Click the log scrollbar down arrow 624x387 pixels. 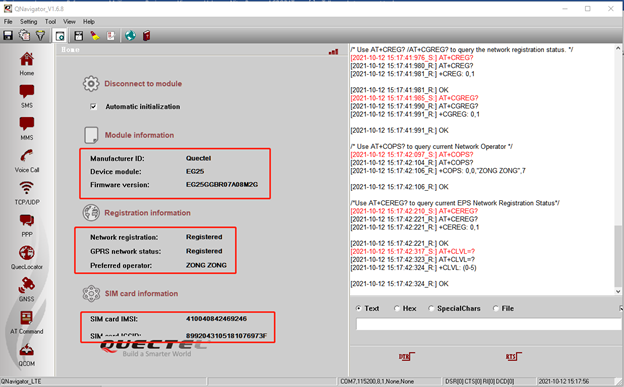click(618, 291)
